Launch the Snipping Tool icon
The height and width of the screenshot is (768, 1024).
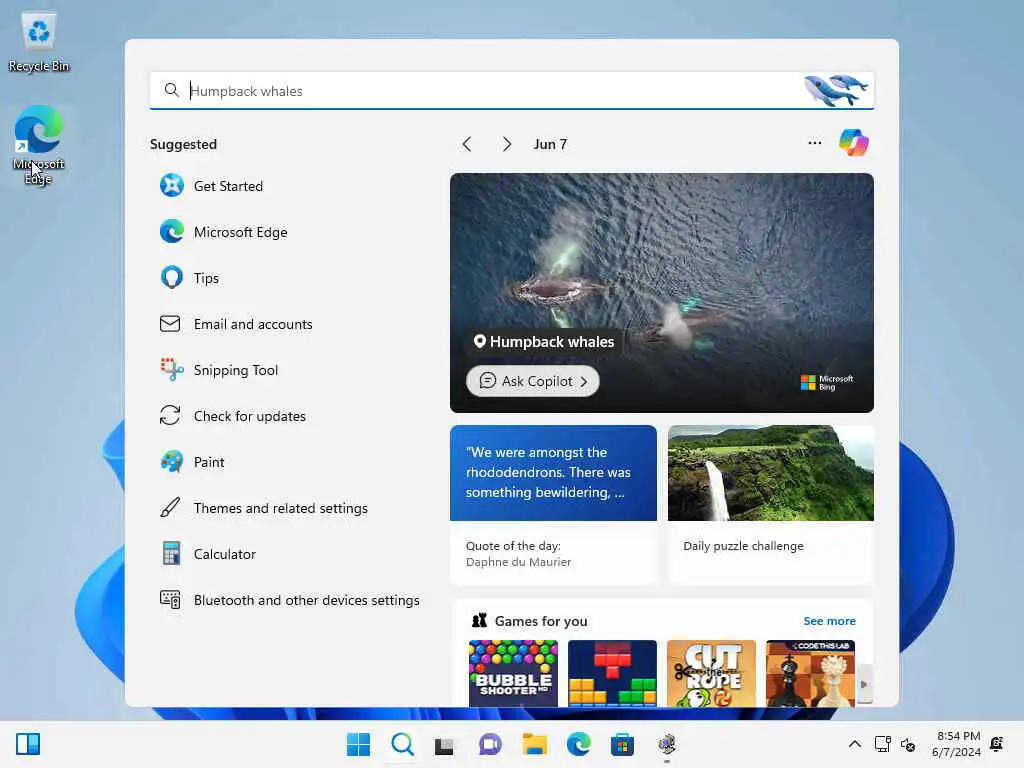172,370
